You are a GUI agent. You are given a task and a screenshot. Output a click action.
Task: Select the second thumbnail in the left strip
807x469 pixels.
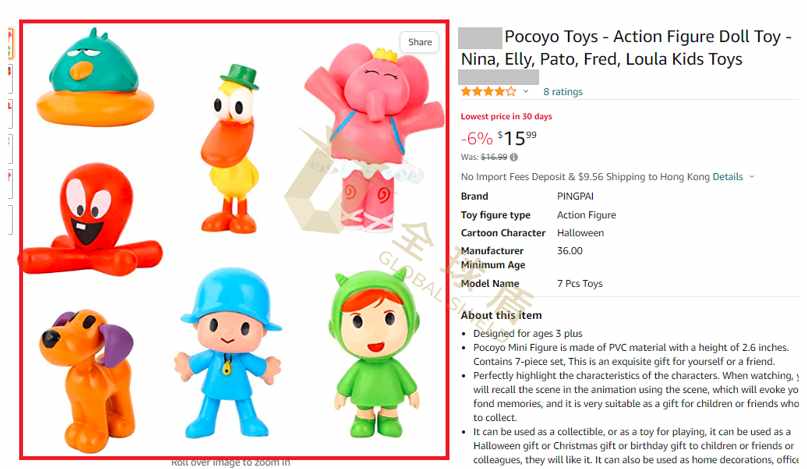tap(10, 79)
